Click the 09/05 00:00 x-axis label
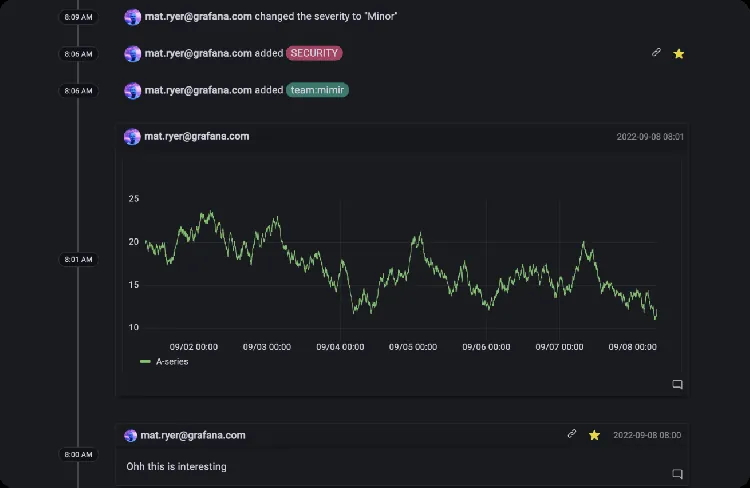 [x=413, y=347]
